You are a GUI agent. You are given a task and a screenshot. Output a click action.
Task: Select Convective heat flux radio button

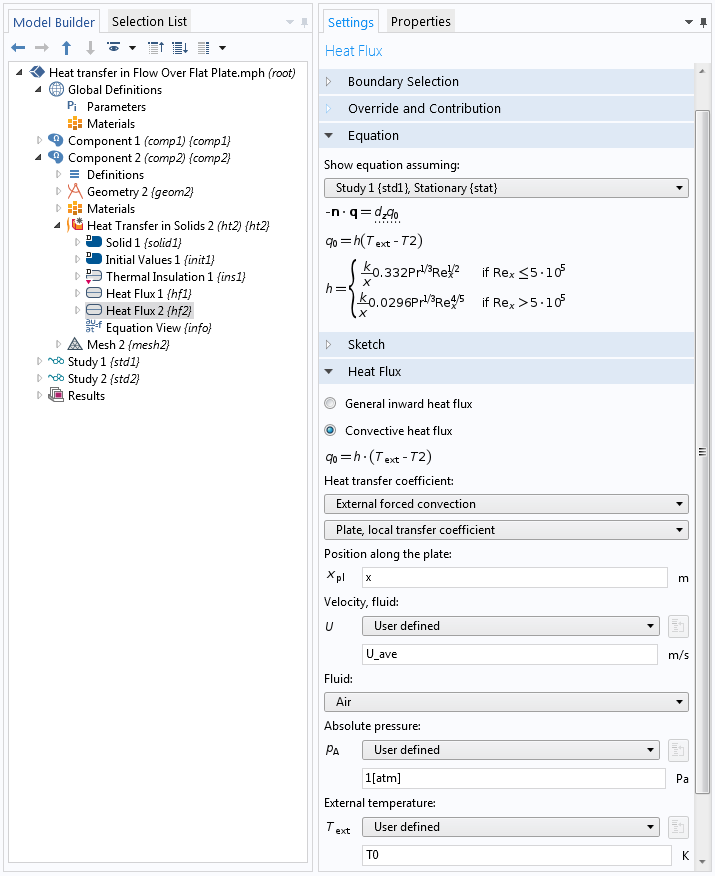(330, 430)
